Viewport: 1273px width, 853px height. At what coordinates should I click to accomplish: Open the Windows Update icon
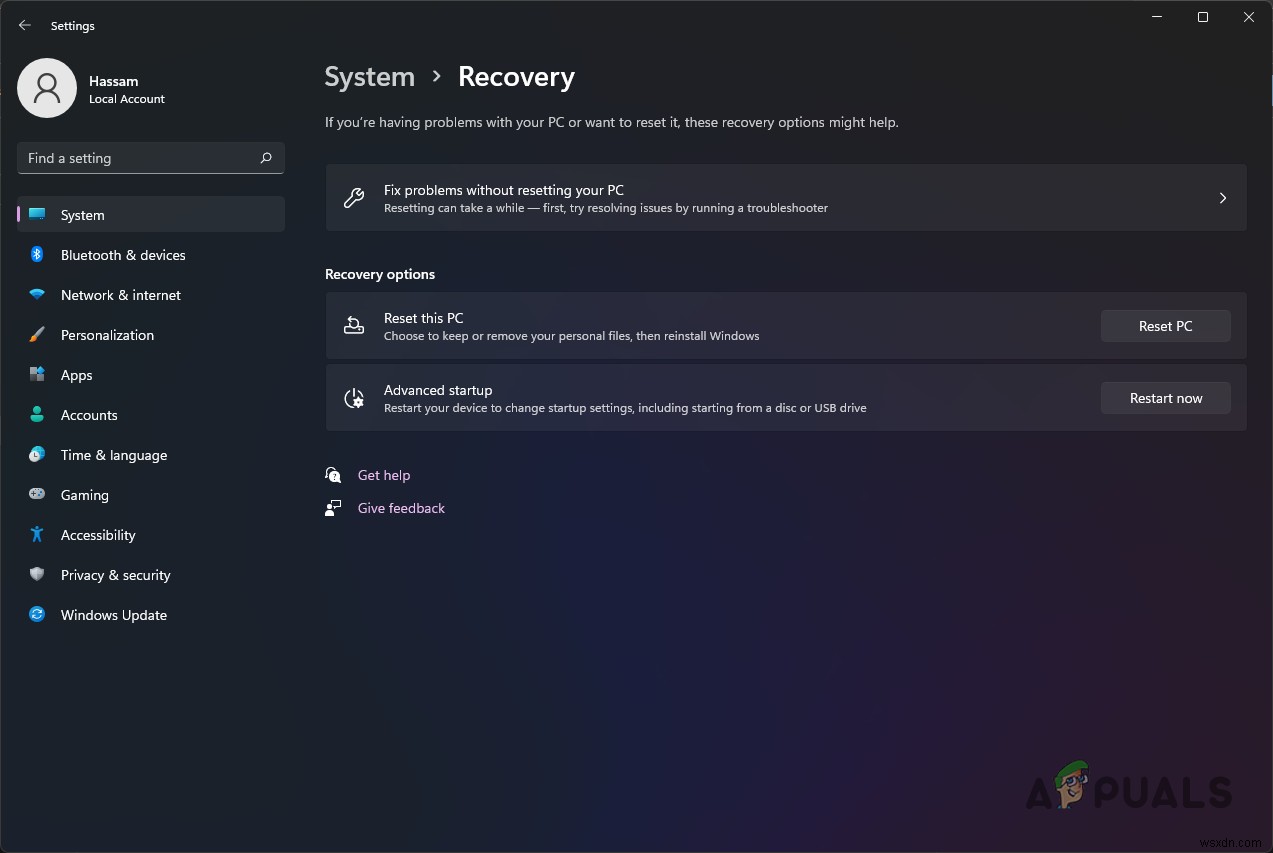click(x=37, y=615)
